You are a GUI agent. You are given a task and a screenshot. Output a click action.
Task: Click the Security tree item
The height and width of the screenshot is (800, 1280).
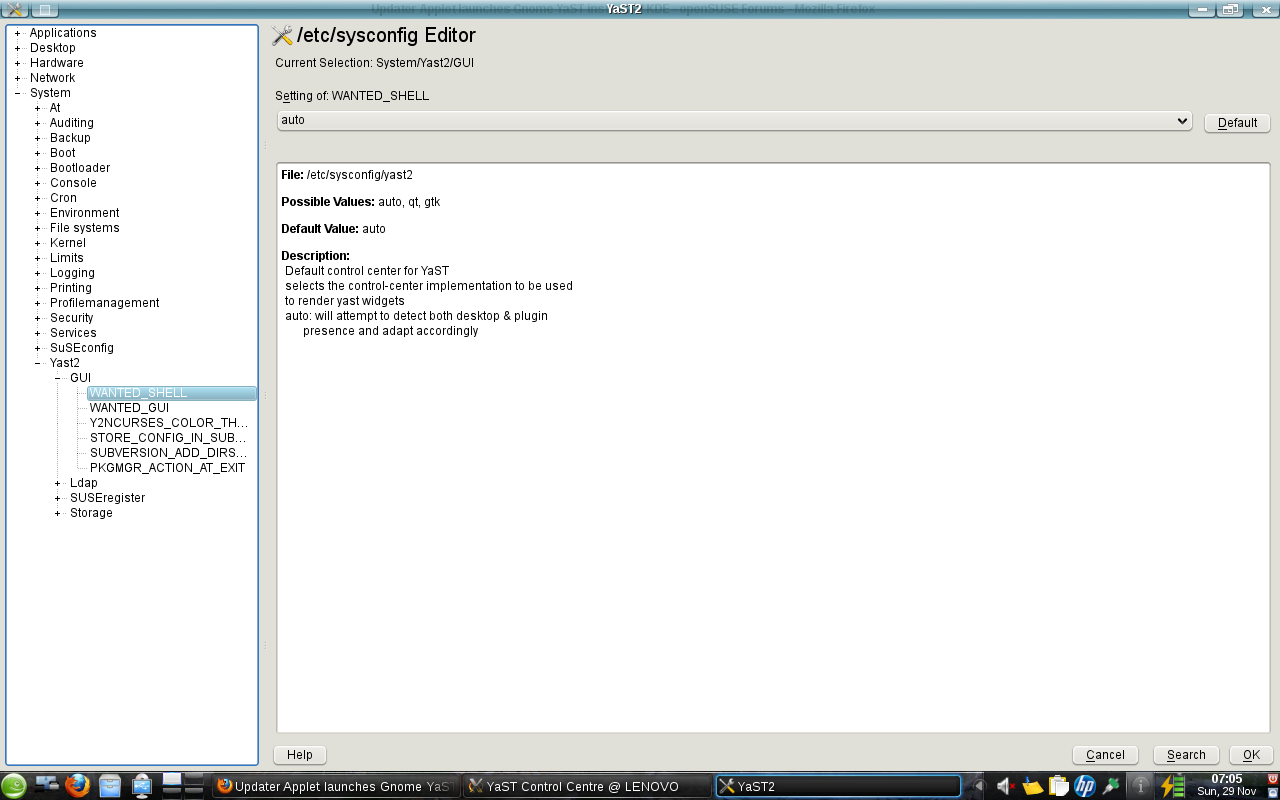click(72, 318)
